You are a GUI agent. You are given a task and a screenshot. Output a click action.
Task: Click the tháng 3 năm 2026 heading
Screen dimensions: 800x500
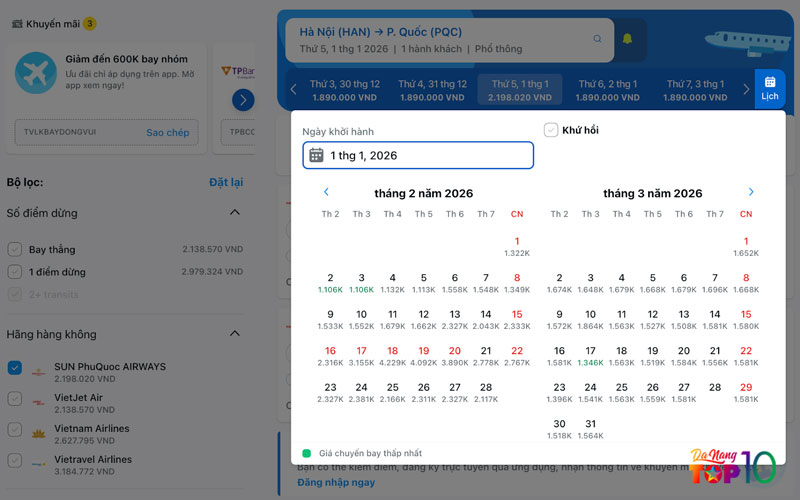tap(653, 193)
